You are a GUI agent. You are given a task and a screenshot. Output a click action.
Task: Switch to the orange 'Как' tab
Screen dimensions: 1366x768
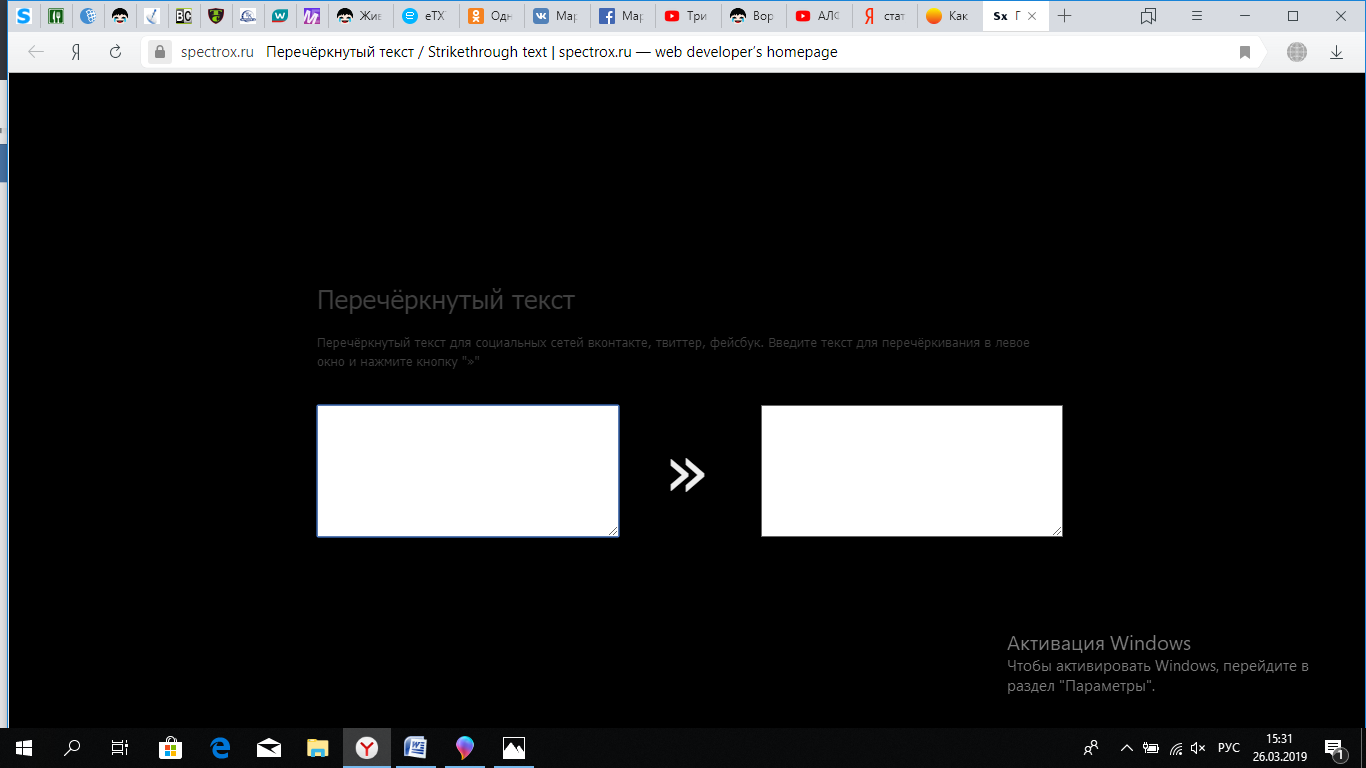click(x=948, y=16)
